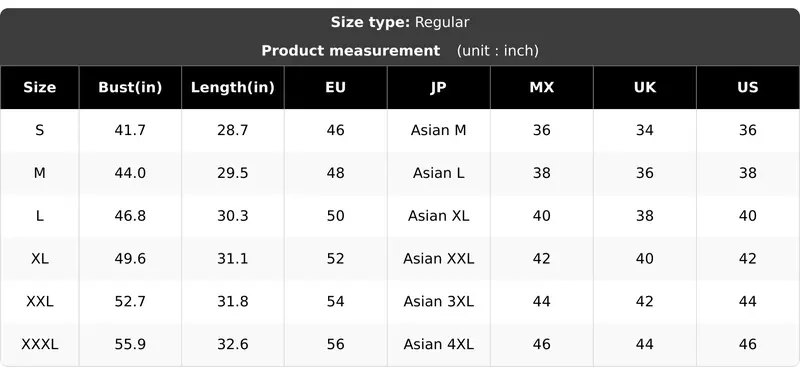The width and height of the screenshot is (800, 367).
Task: Click the Asian 4XL cell
Action: pos(438,345)
